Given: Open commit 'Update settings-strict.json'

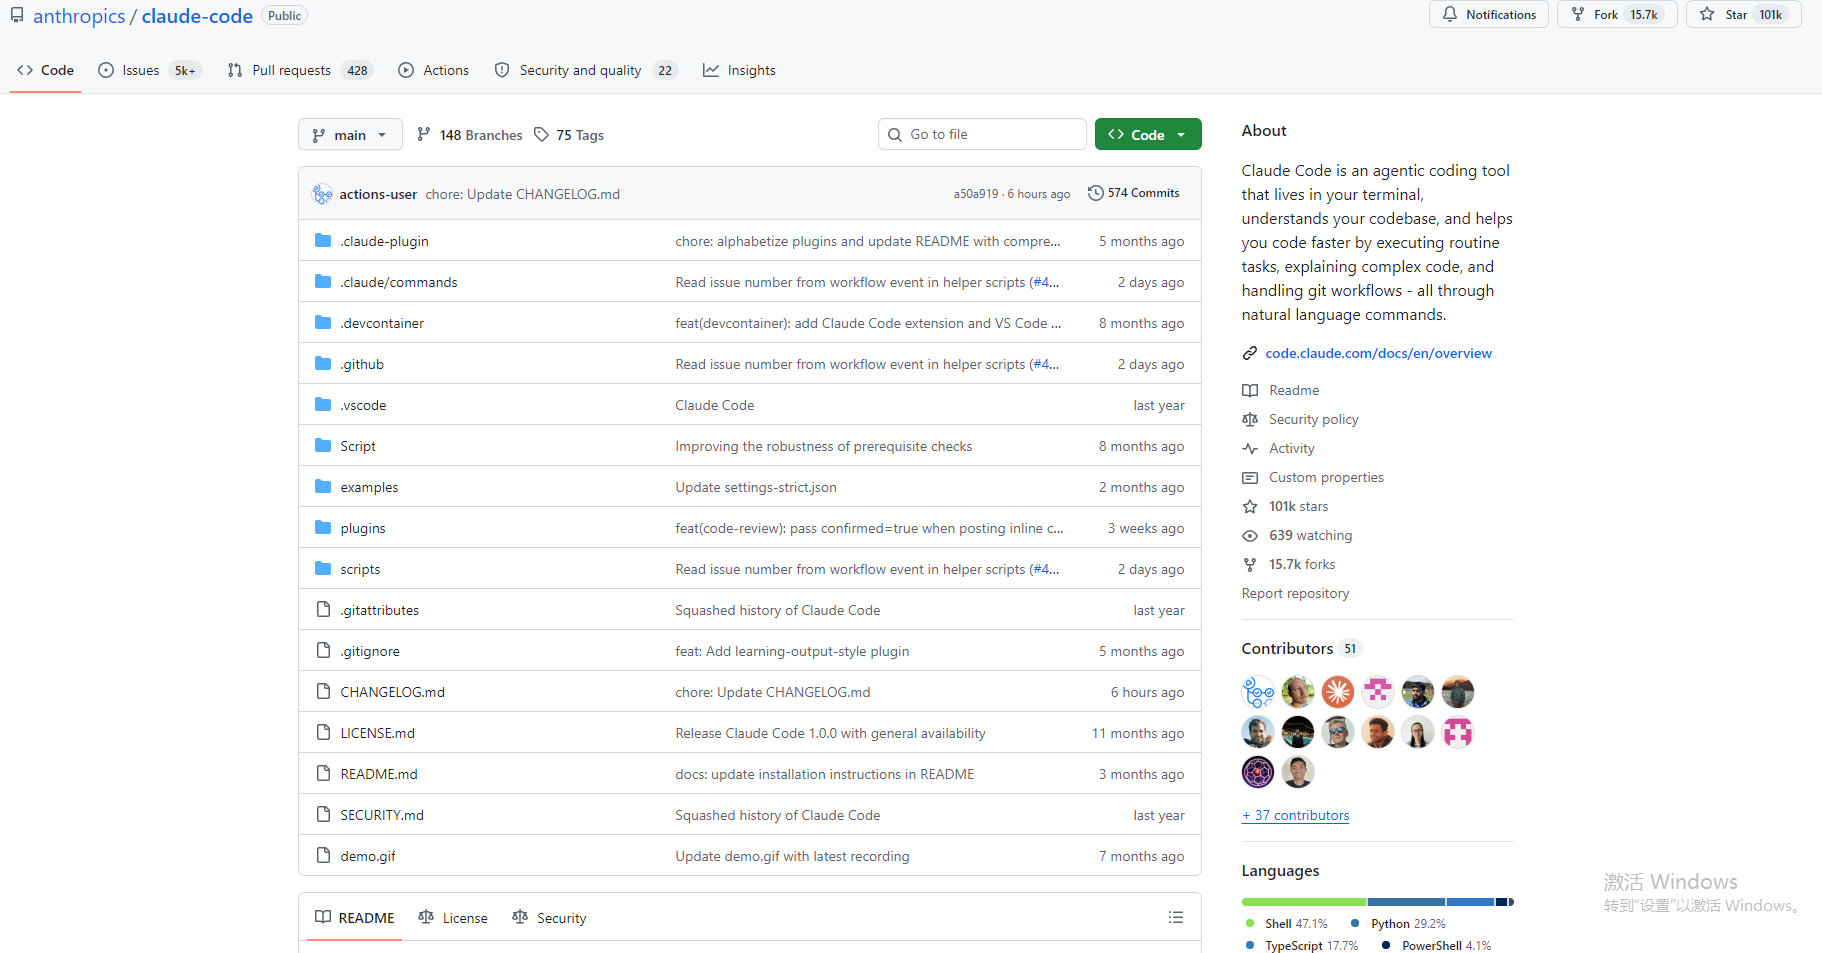Looking at the screenshot, I should (x=756, y=487).
